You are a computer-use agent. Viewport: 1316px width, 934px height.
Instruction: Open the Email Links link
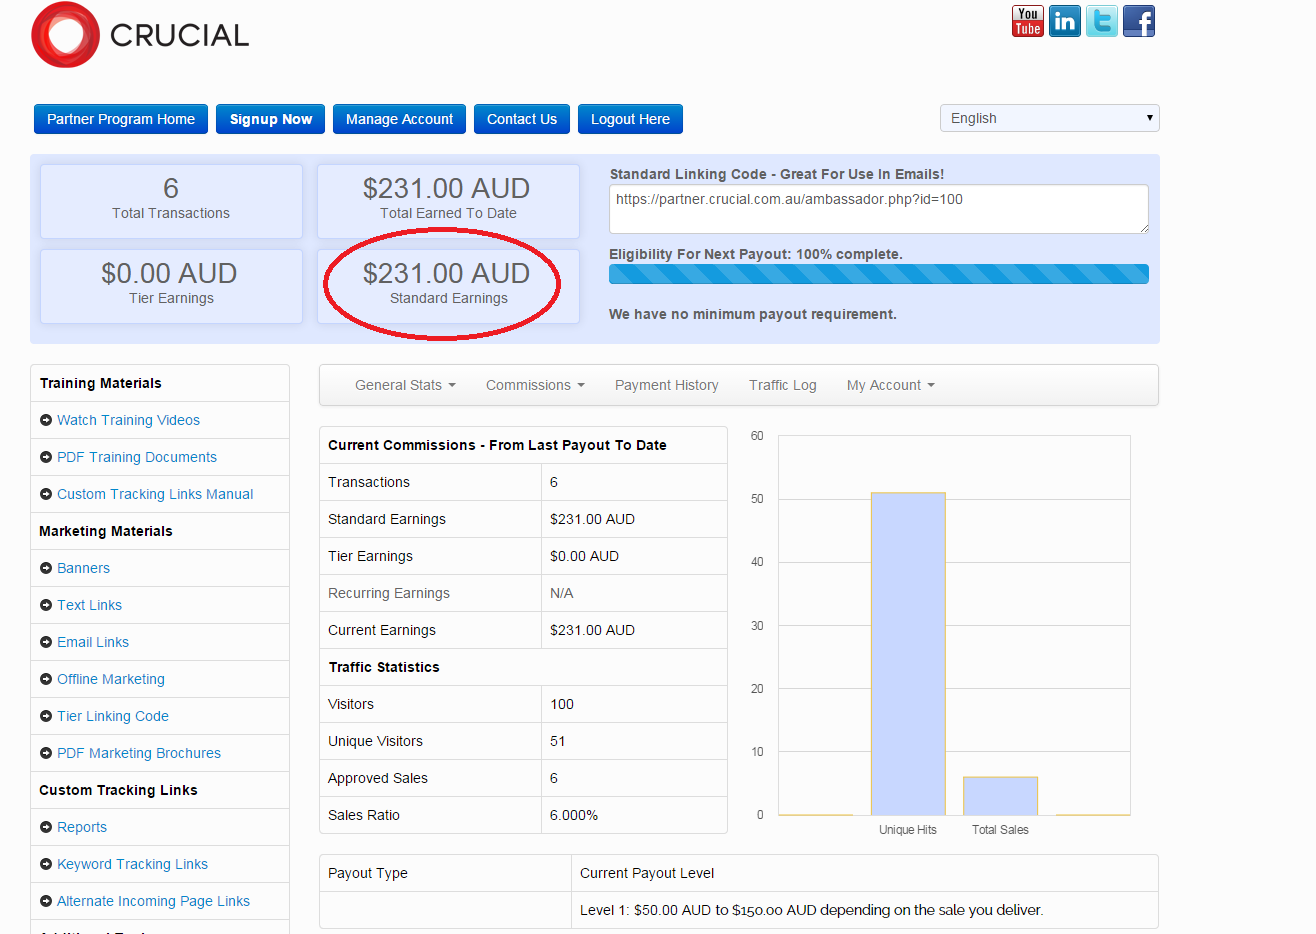point(93,642)
